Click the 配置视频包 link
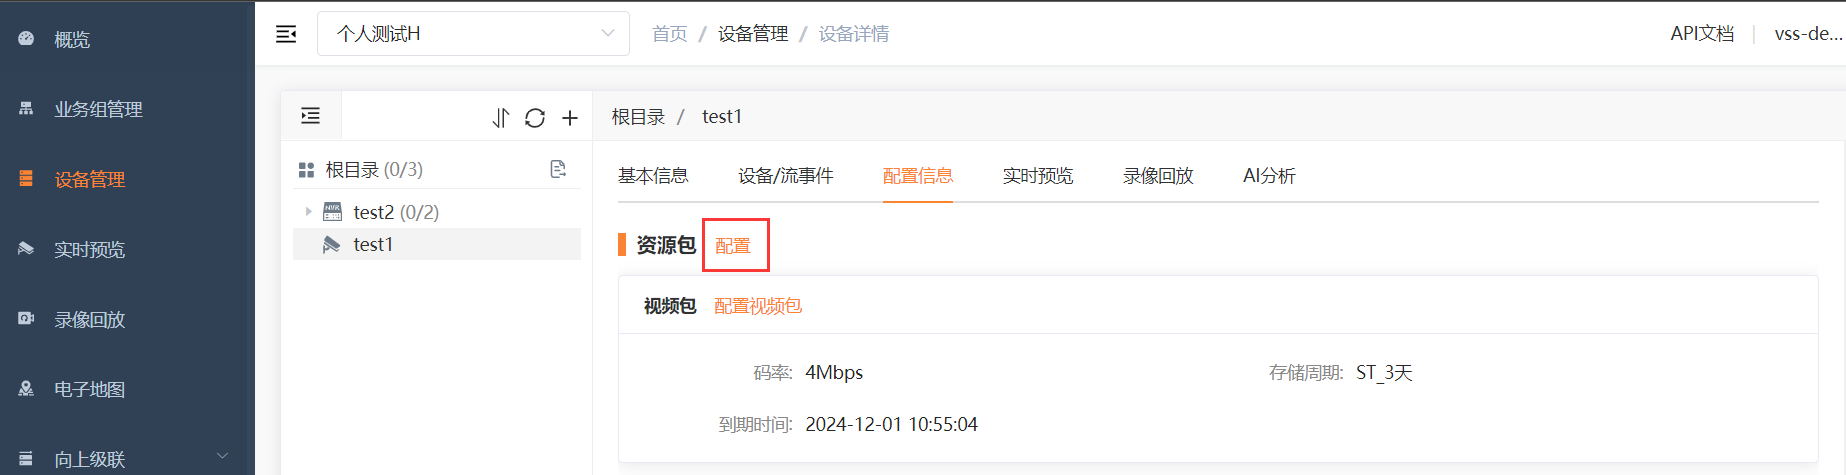Image resolution: width=1846 pixels, height=475 pixels. pyautogui.click(x=758, y=306)
